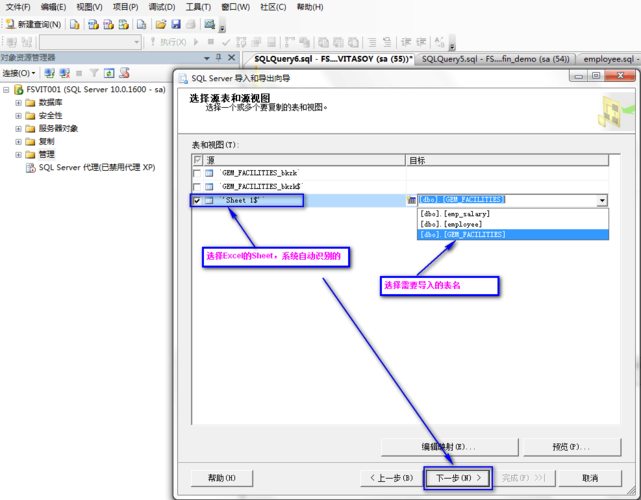Expand the 服务器对象 folder node
This screenshot has width=641, height=500.
tap(18, 129)
